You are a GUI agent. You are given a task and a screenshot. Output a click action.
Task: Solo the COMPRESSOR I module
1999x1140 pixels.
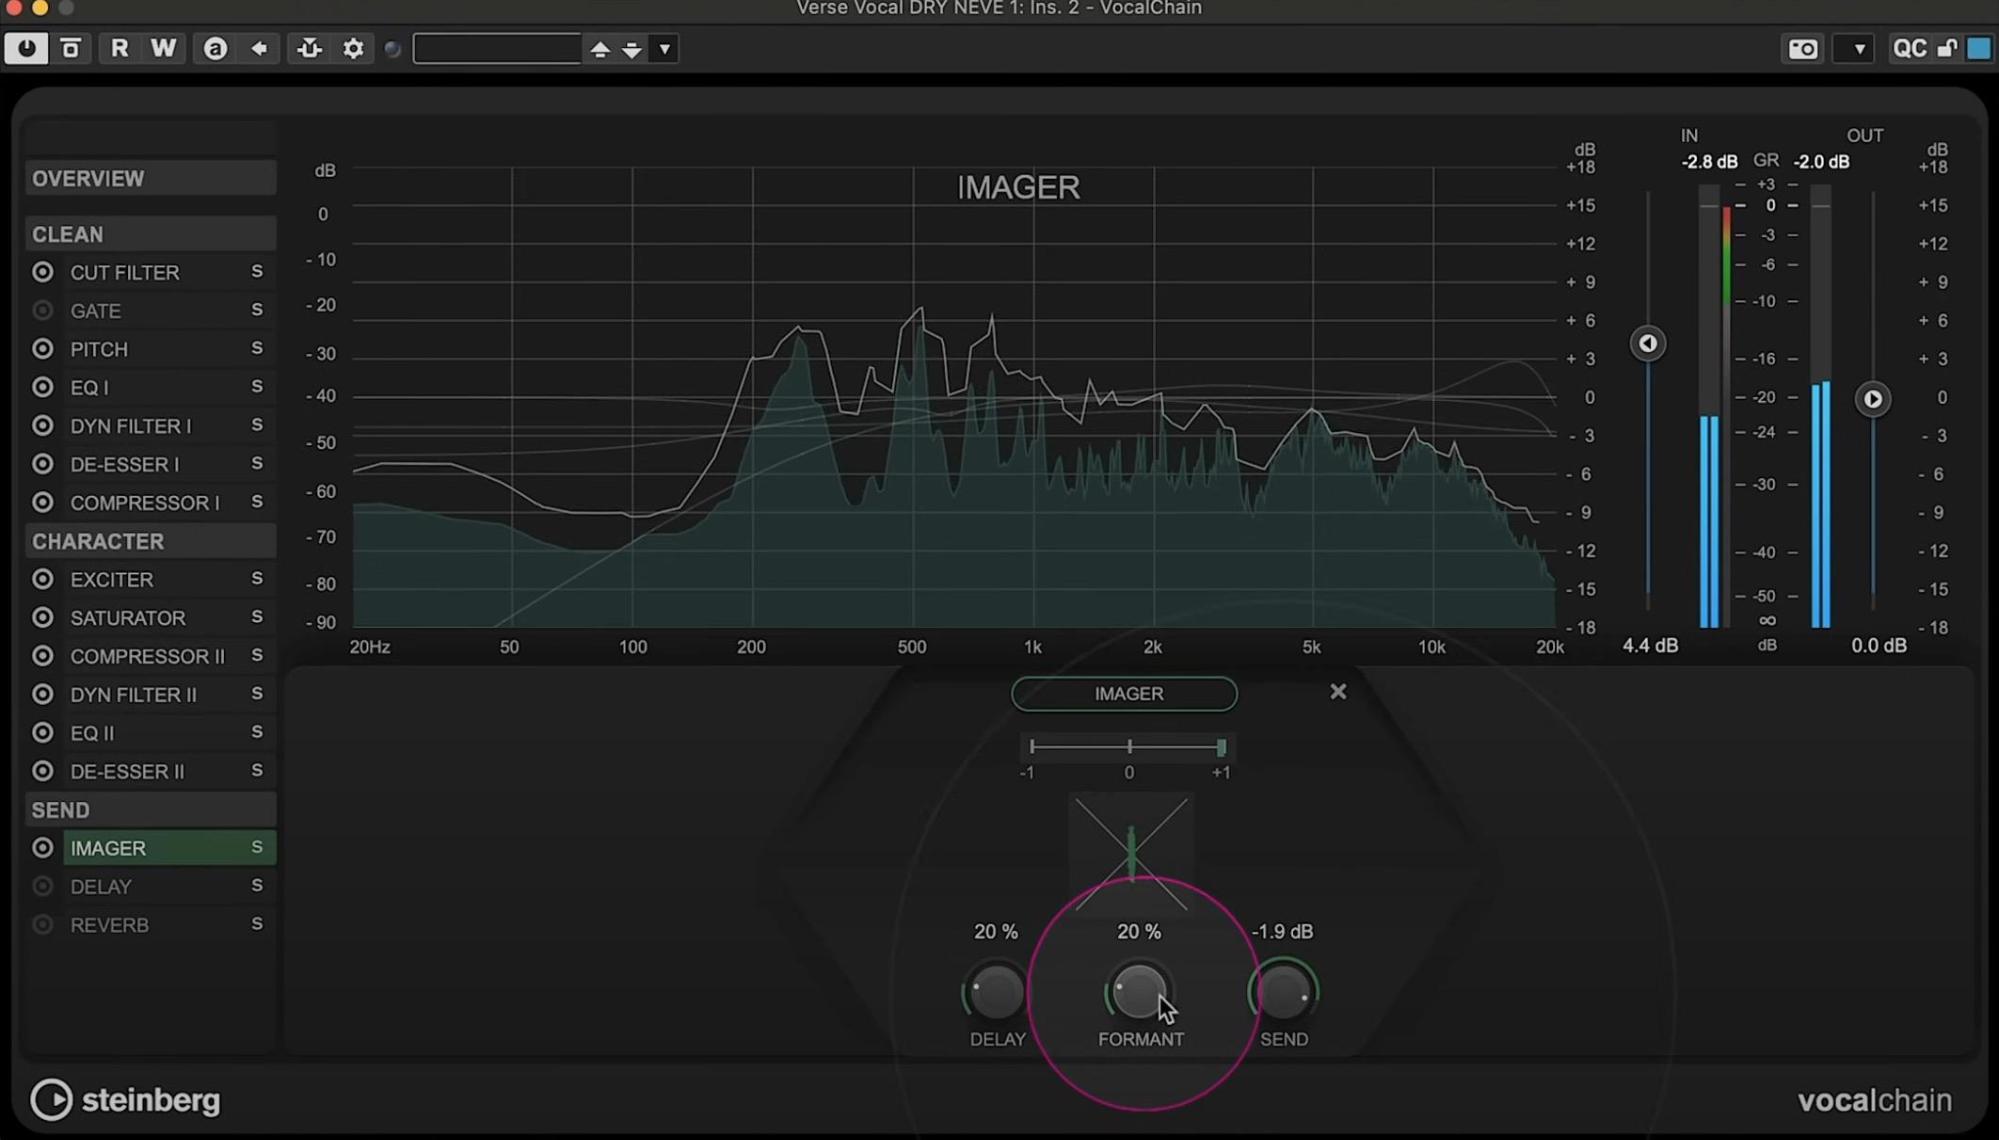pos(257,502)
